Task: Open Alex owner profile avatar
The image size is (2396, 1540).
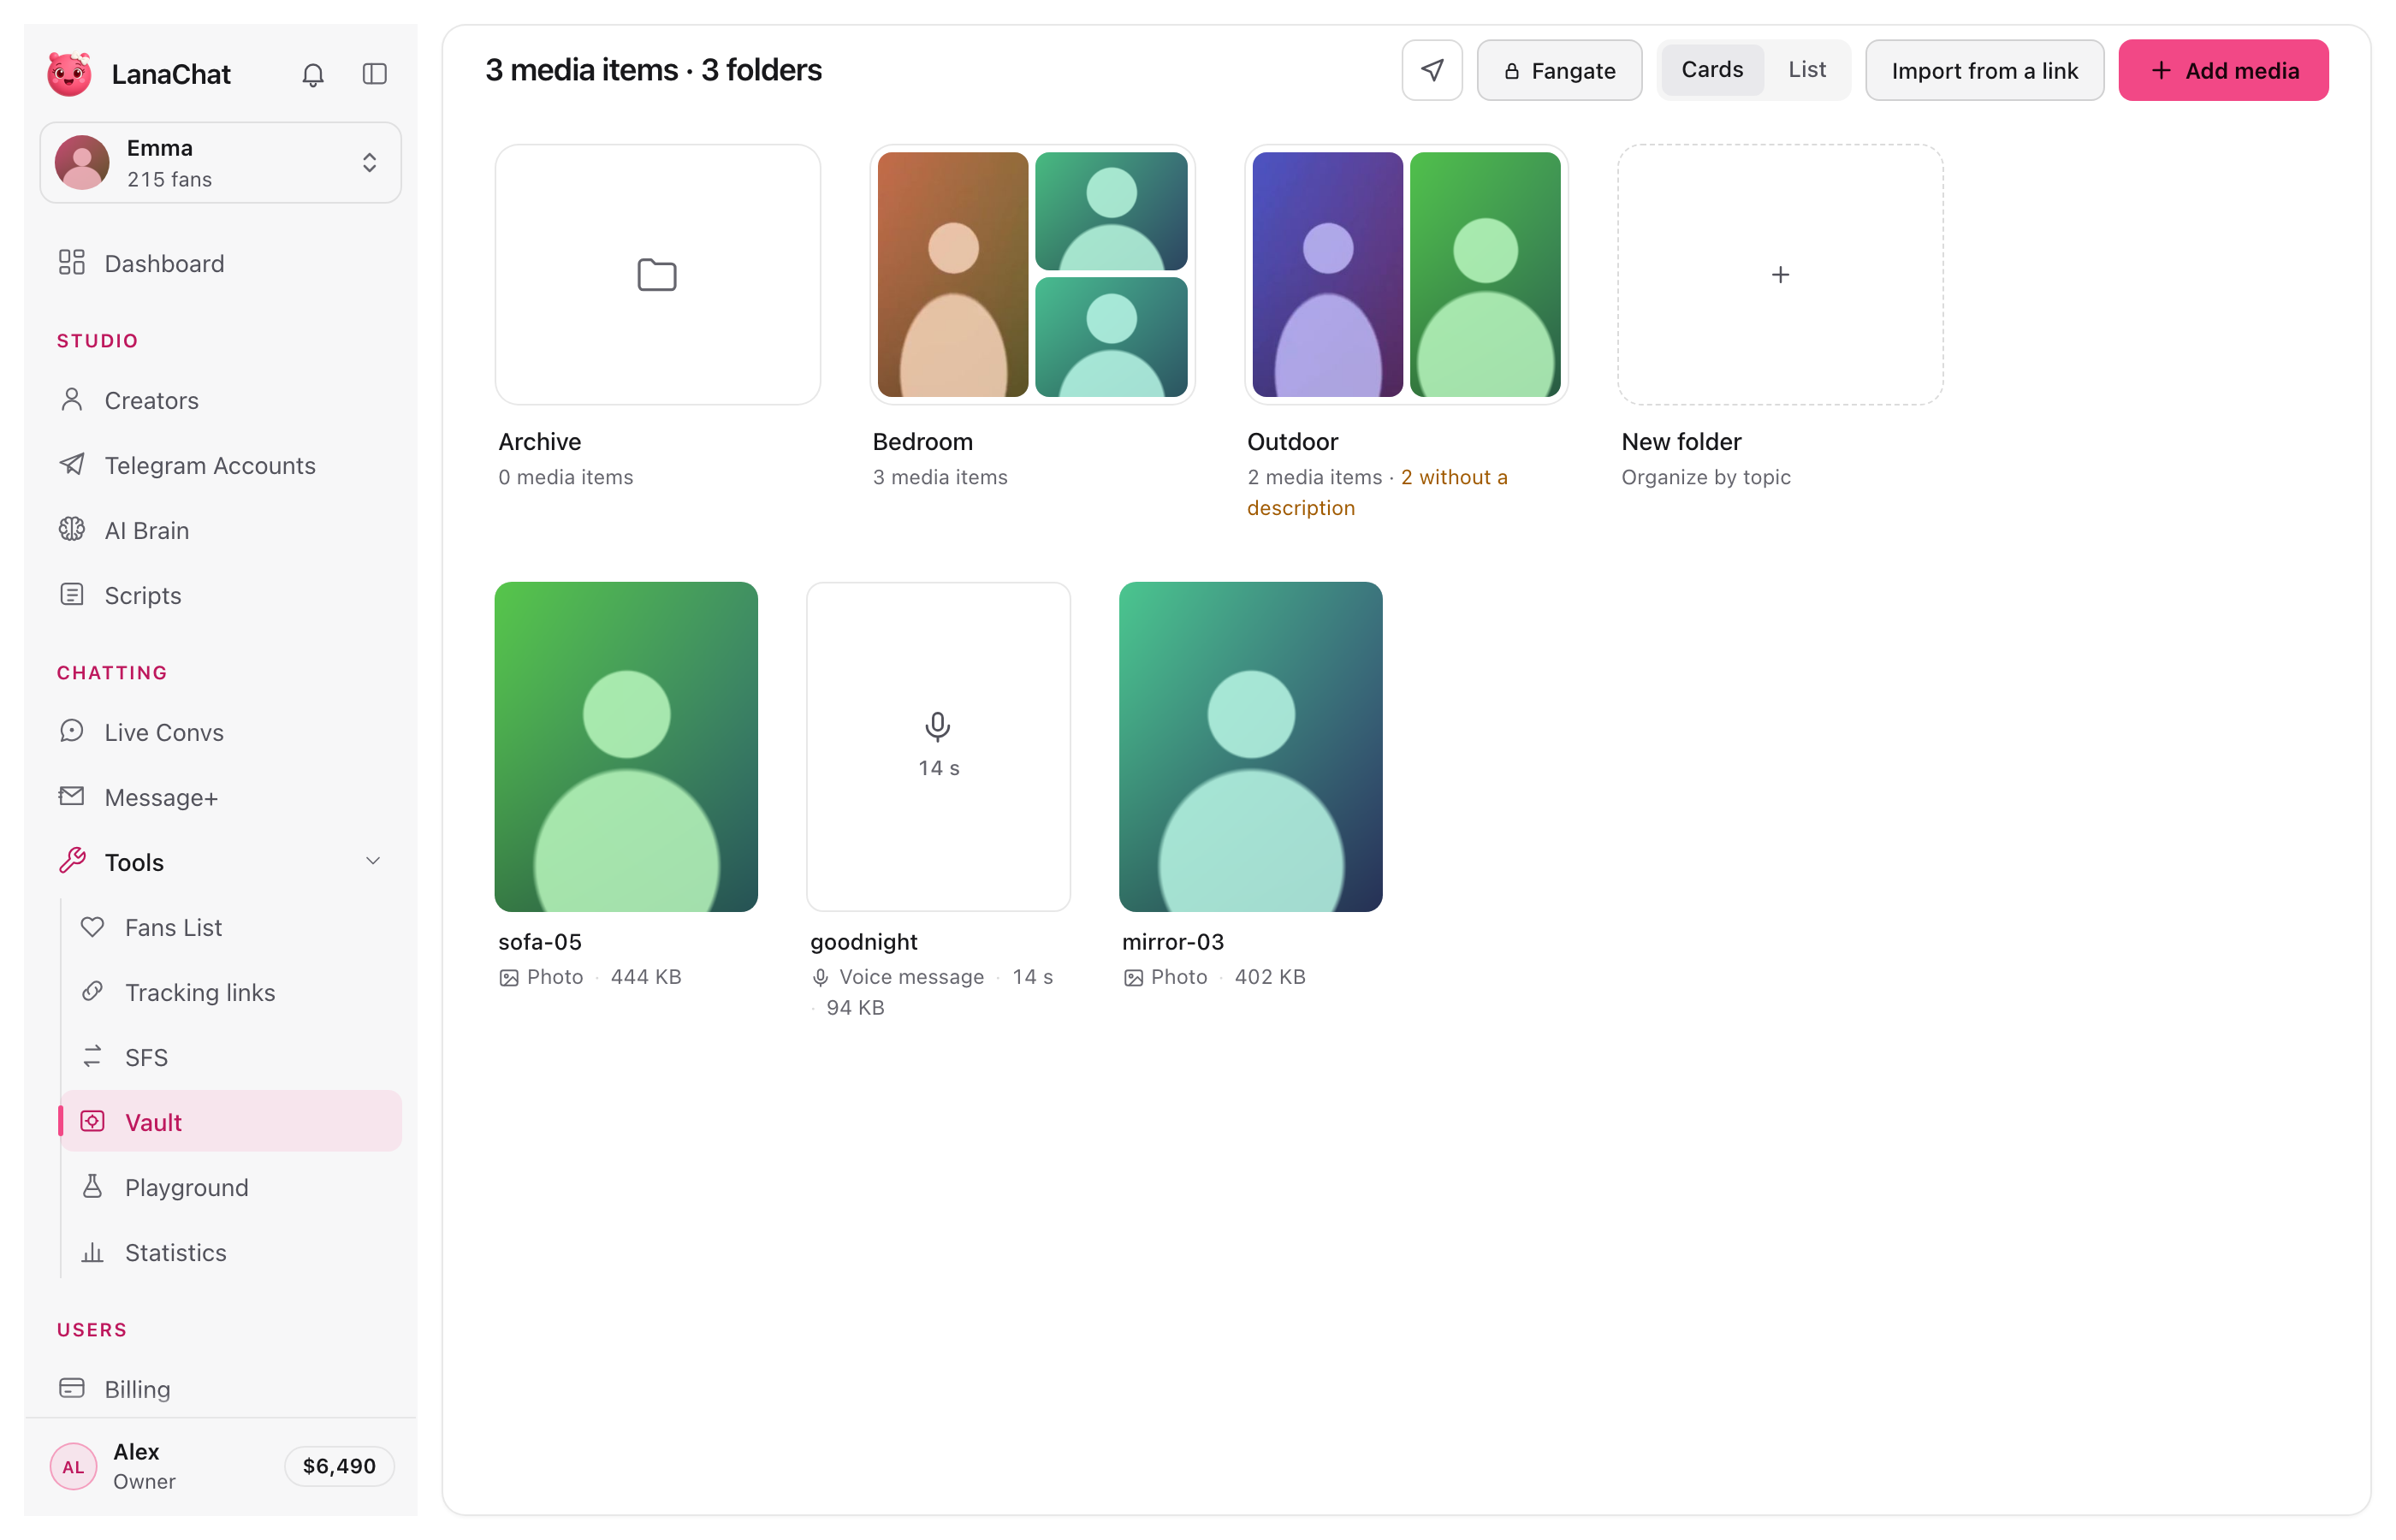Action: (73, 1467)
